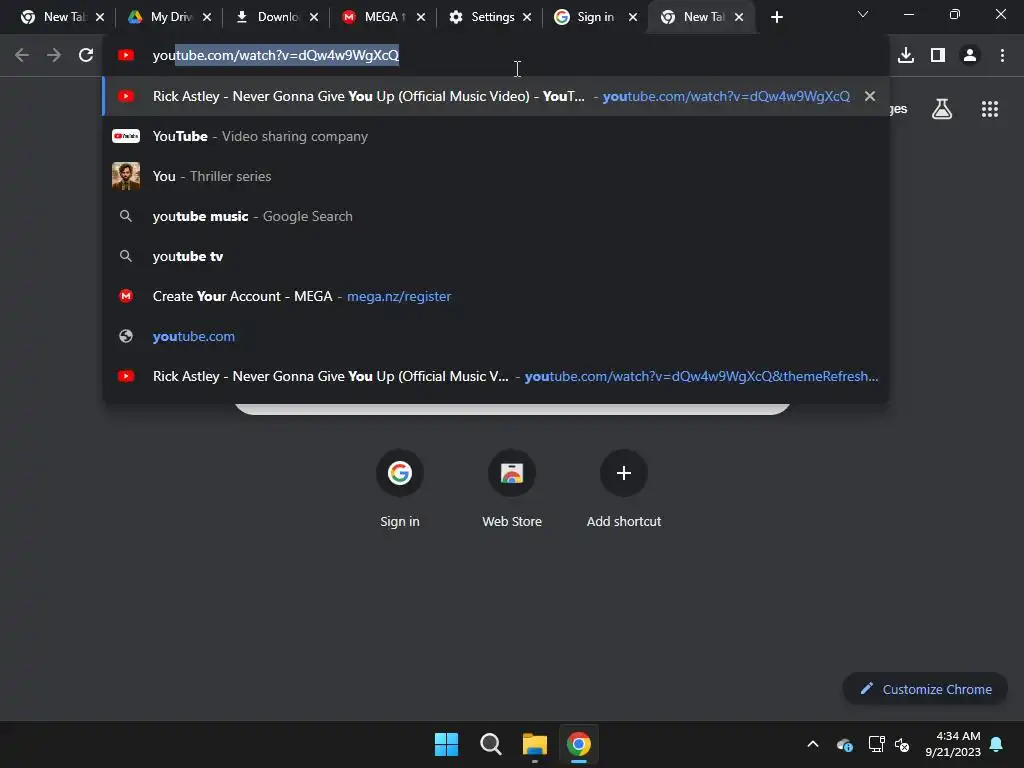
Task: Switch to the Downloads tab
Action: click(276, 18)
